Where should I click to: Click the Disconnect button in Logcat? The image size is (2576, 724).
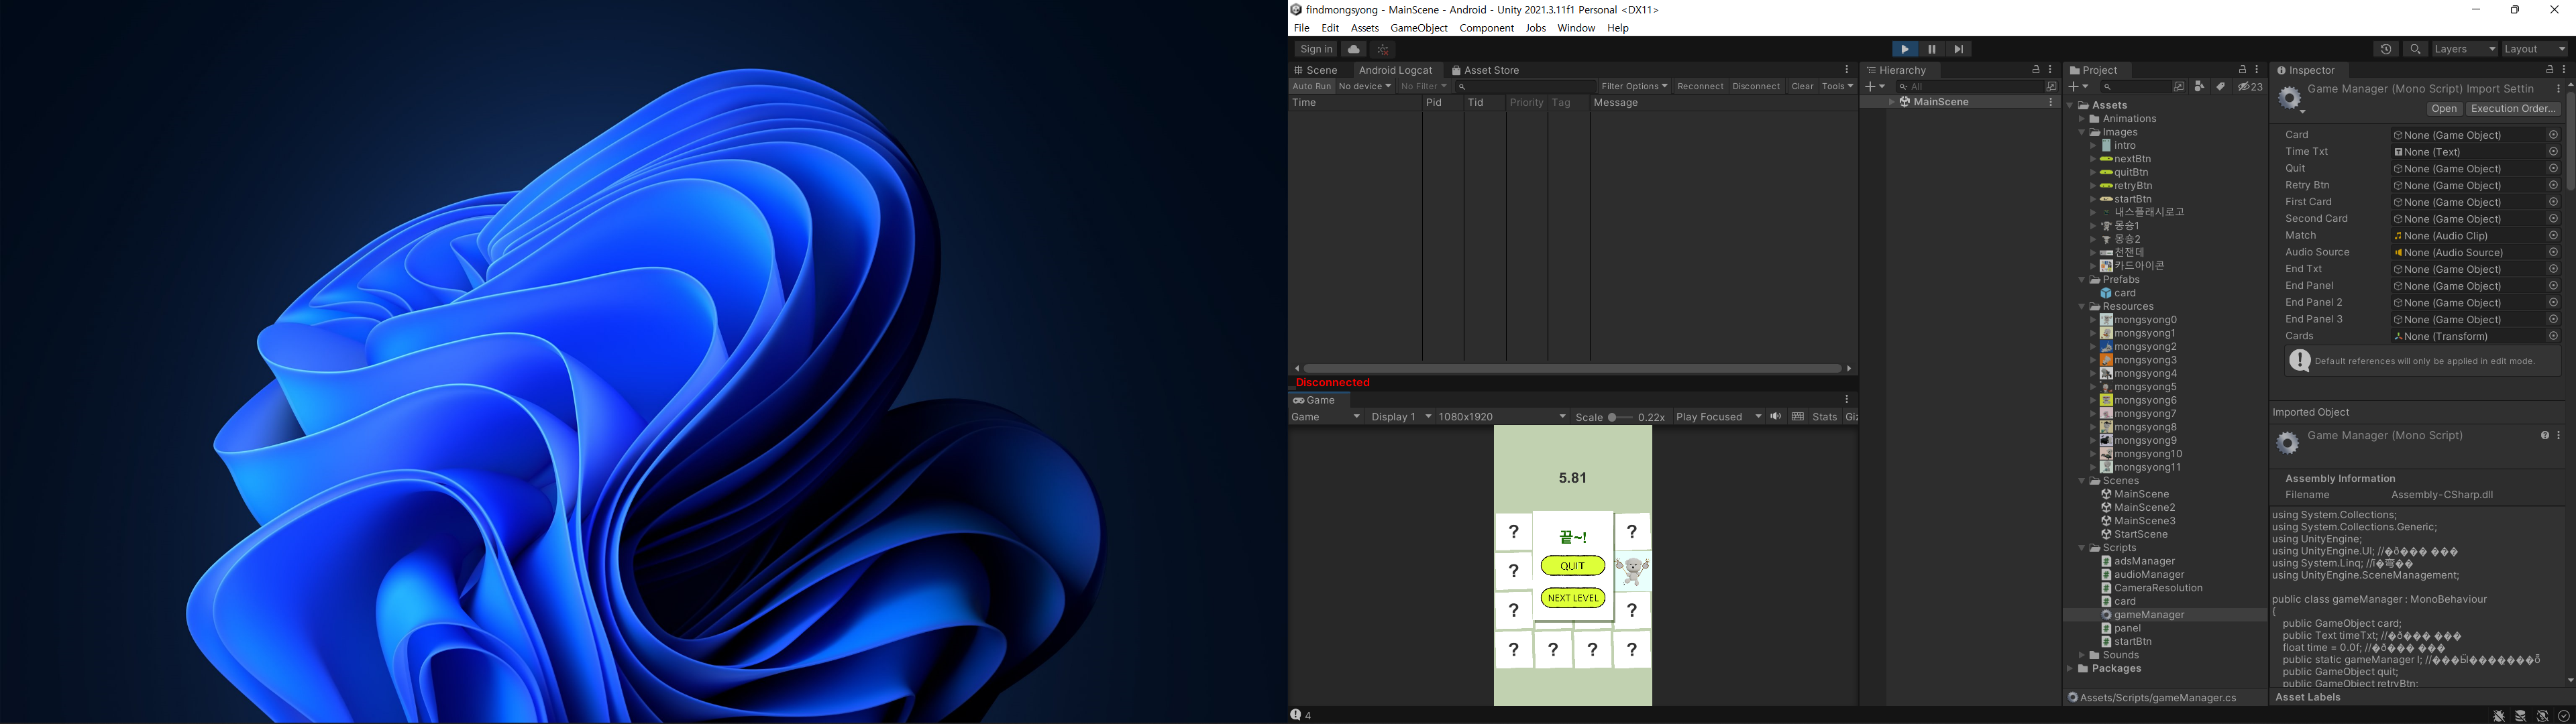(x=1756, y=87)
